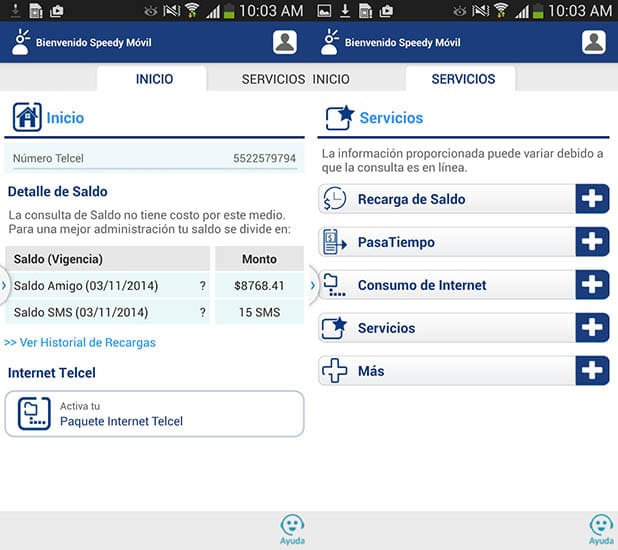Tap the Servicios star heading icon
This screenshot has height=550, width=618.
click(340, 117)
